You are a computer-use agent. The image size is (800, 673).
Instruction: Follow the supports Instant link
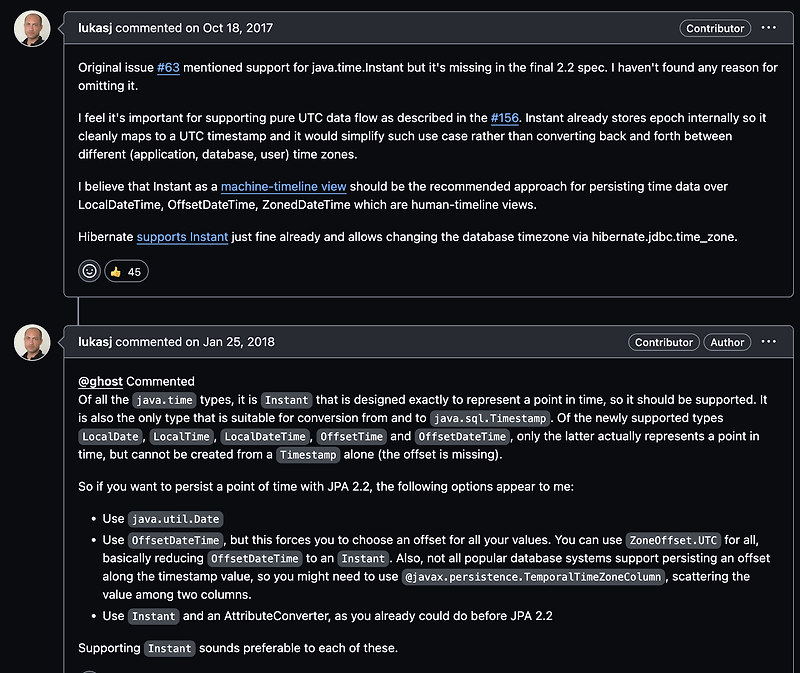(182, 237)
